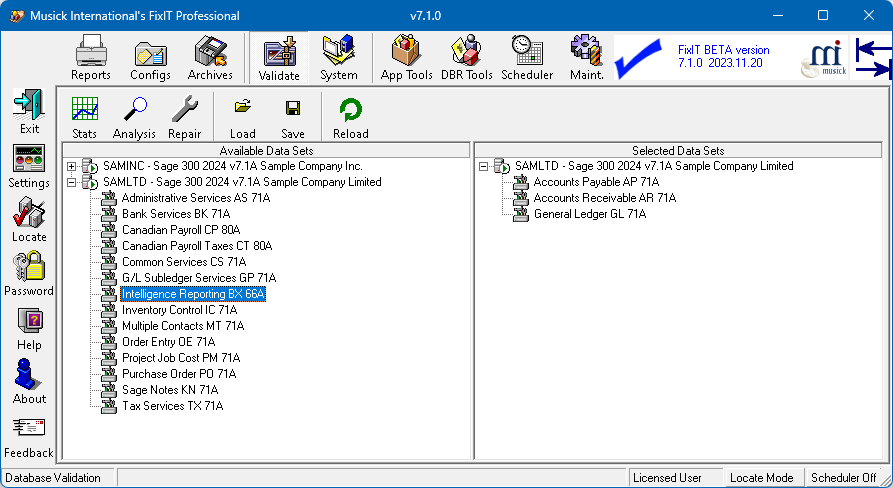Click the musick logo image

pyautogui.click(x=824, y=58)
